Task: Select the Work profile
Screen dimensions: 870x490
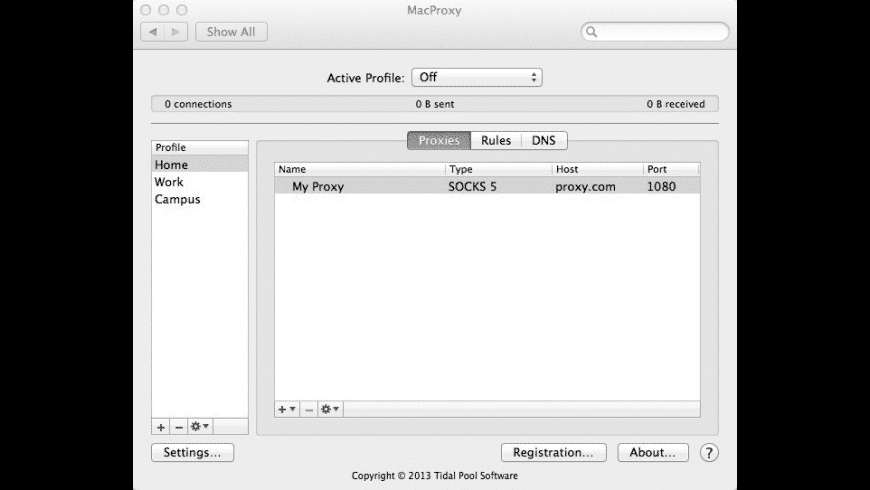Action: tap(200, 182)
